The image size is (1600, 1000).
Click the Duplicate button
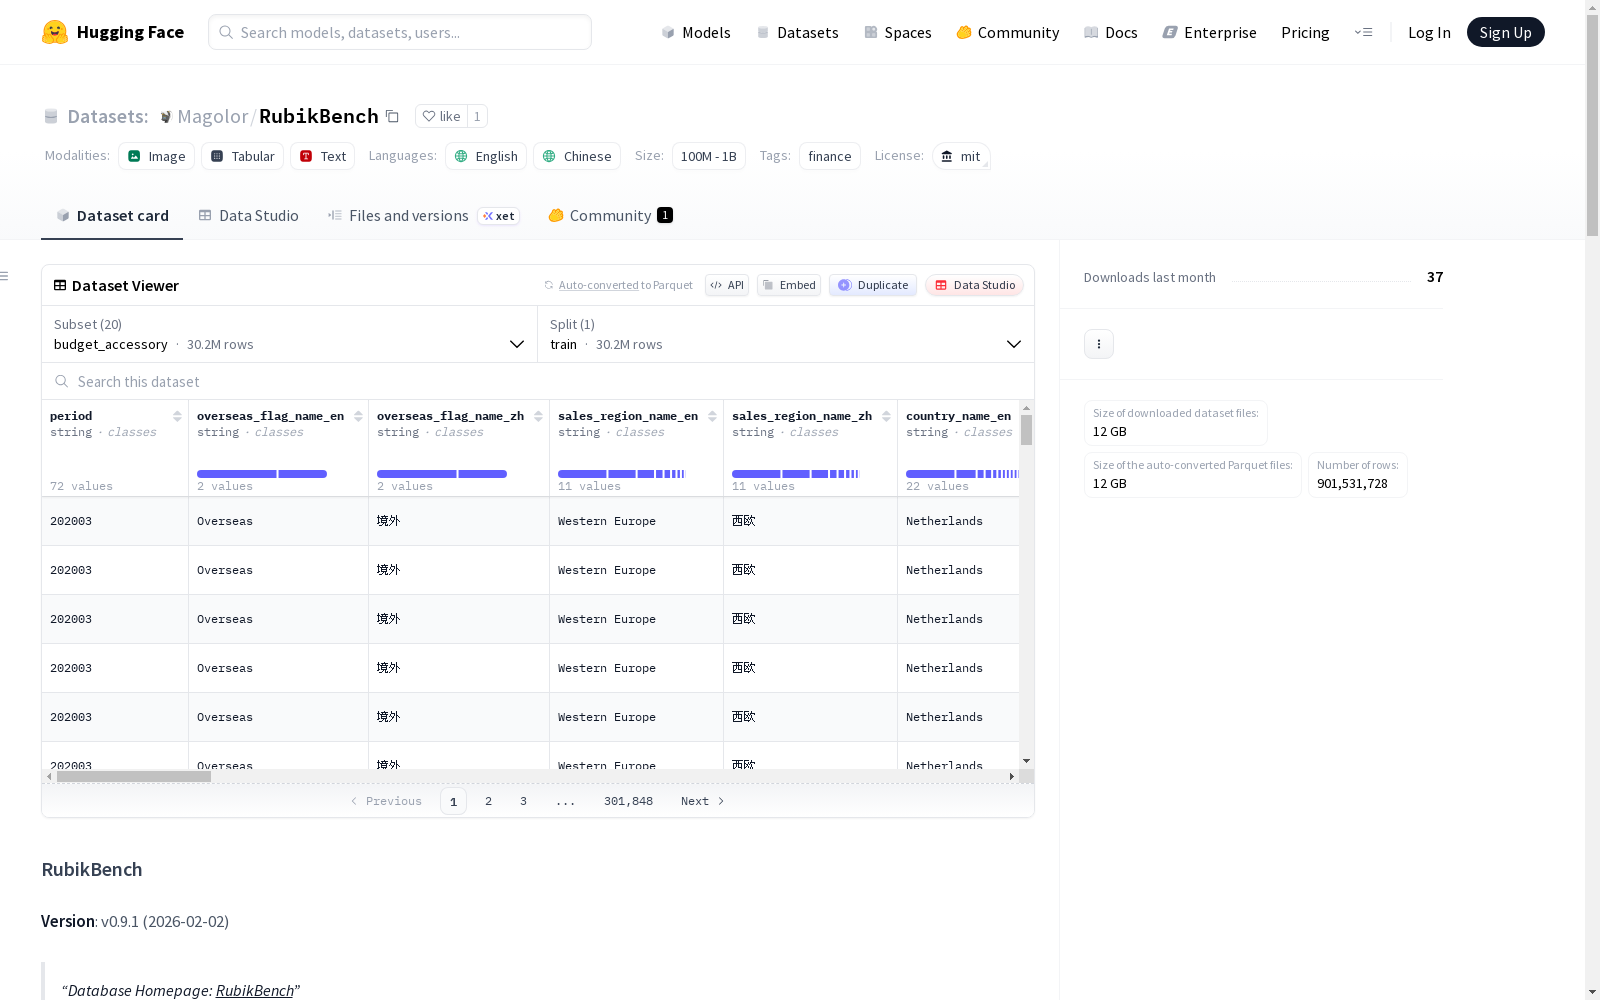[x=873, y=285]
